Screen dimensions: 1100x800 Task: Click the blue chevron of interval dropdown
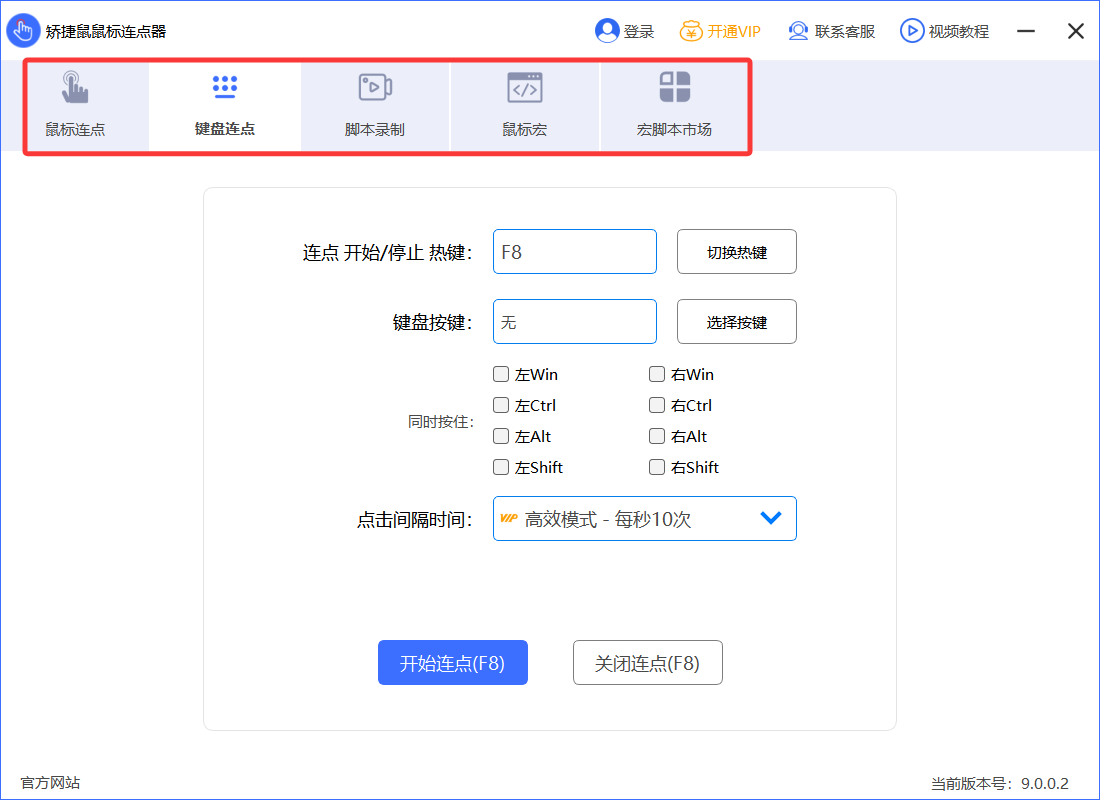[x=771, y=519]
